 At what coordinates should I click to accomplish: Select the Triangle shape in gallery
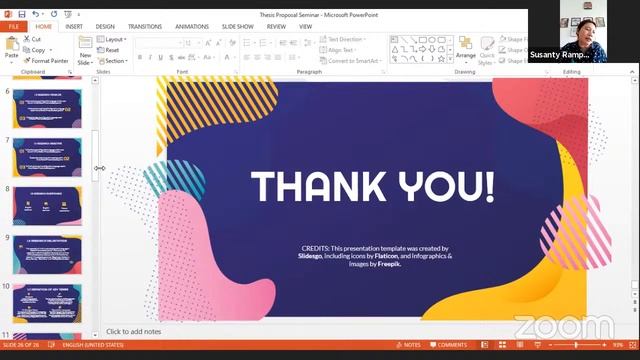tap(395, 49)
